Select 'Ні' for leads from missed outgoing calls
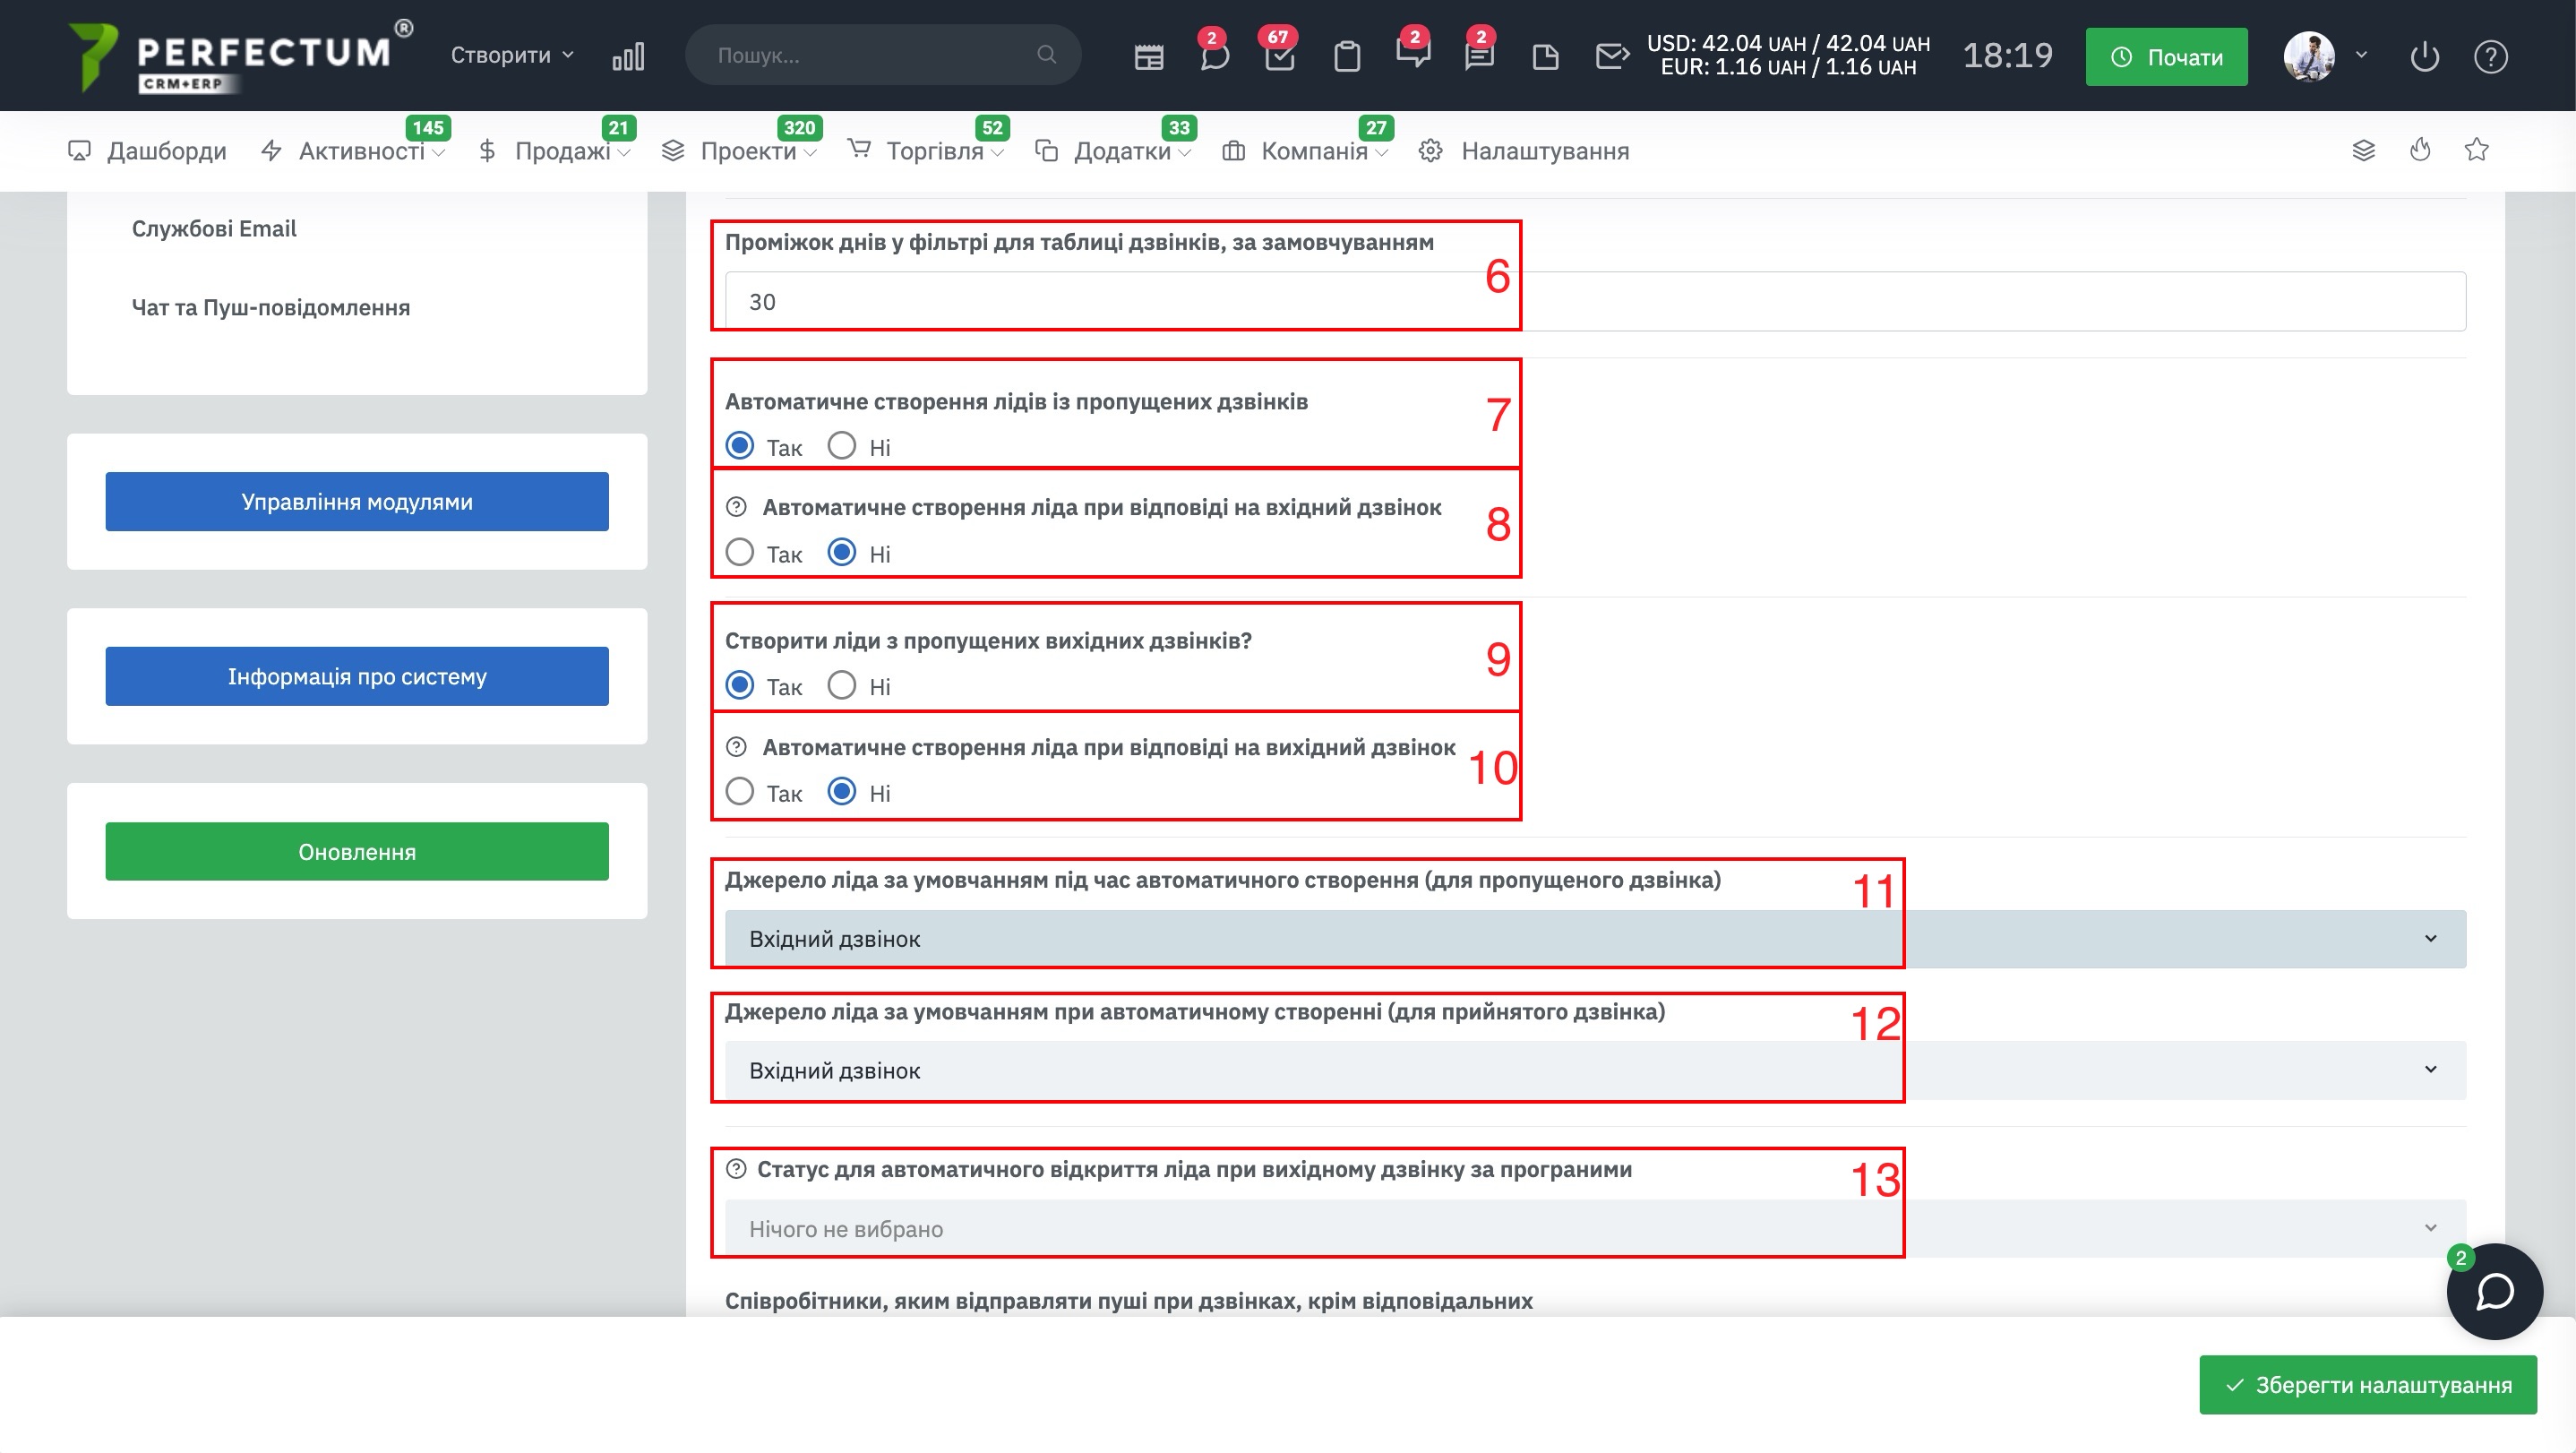This screenshot has height=1453, width=2576. [x=842, y=686]
